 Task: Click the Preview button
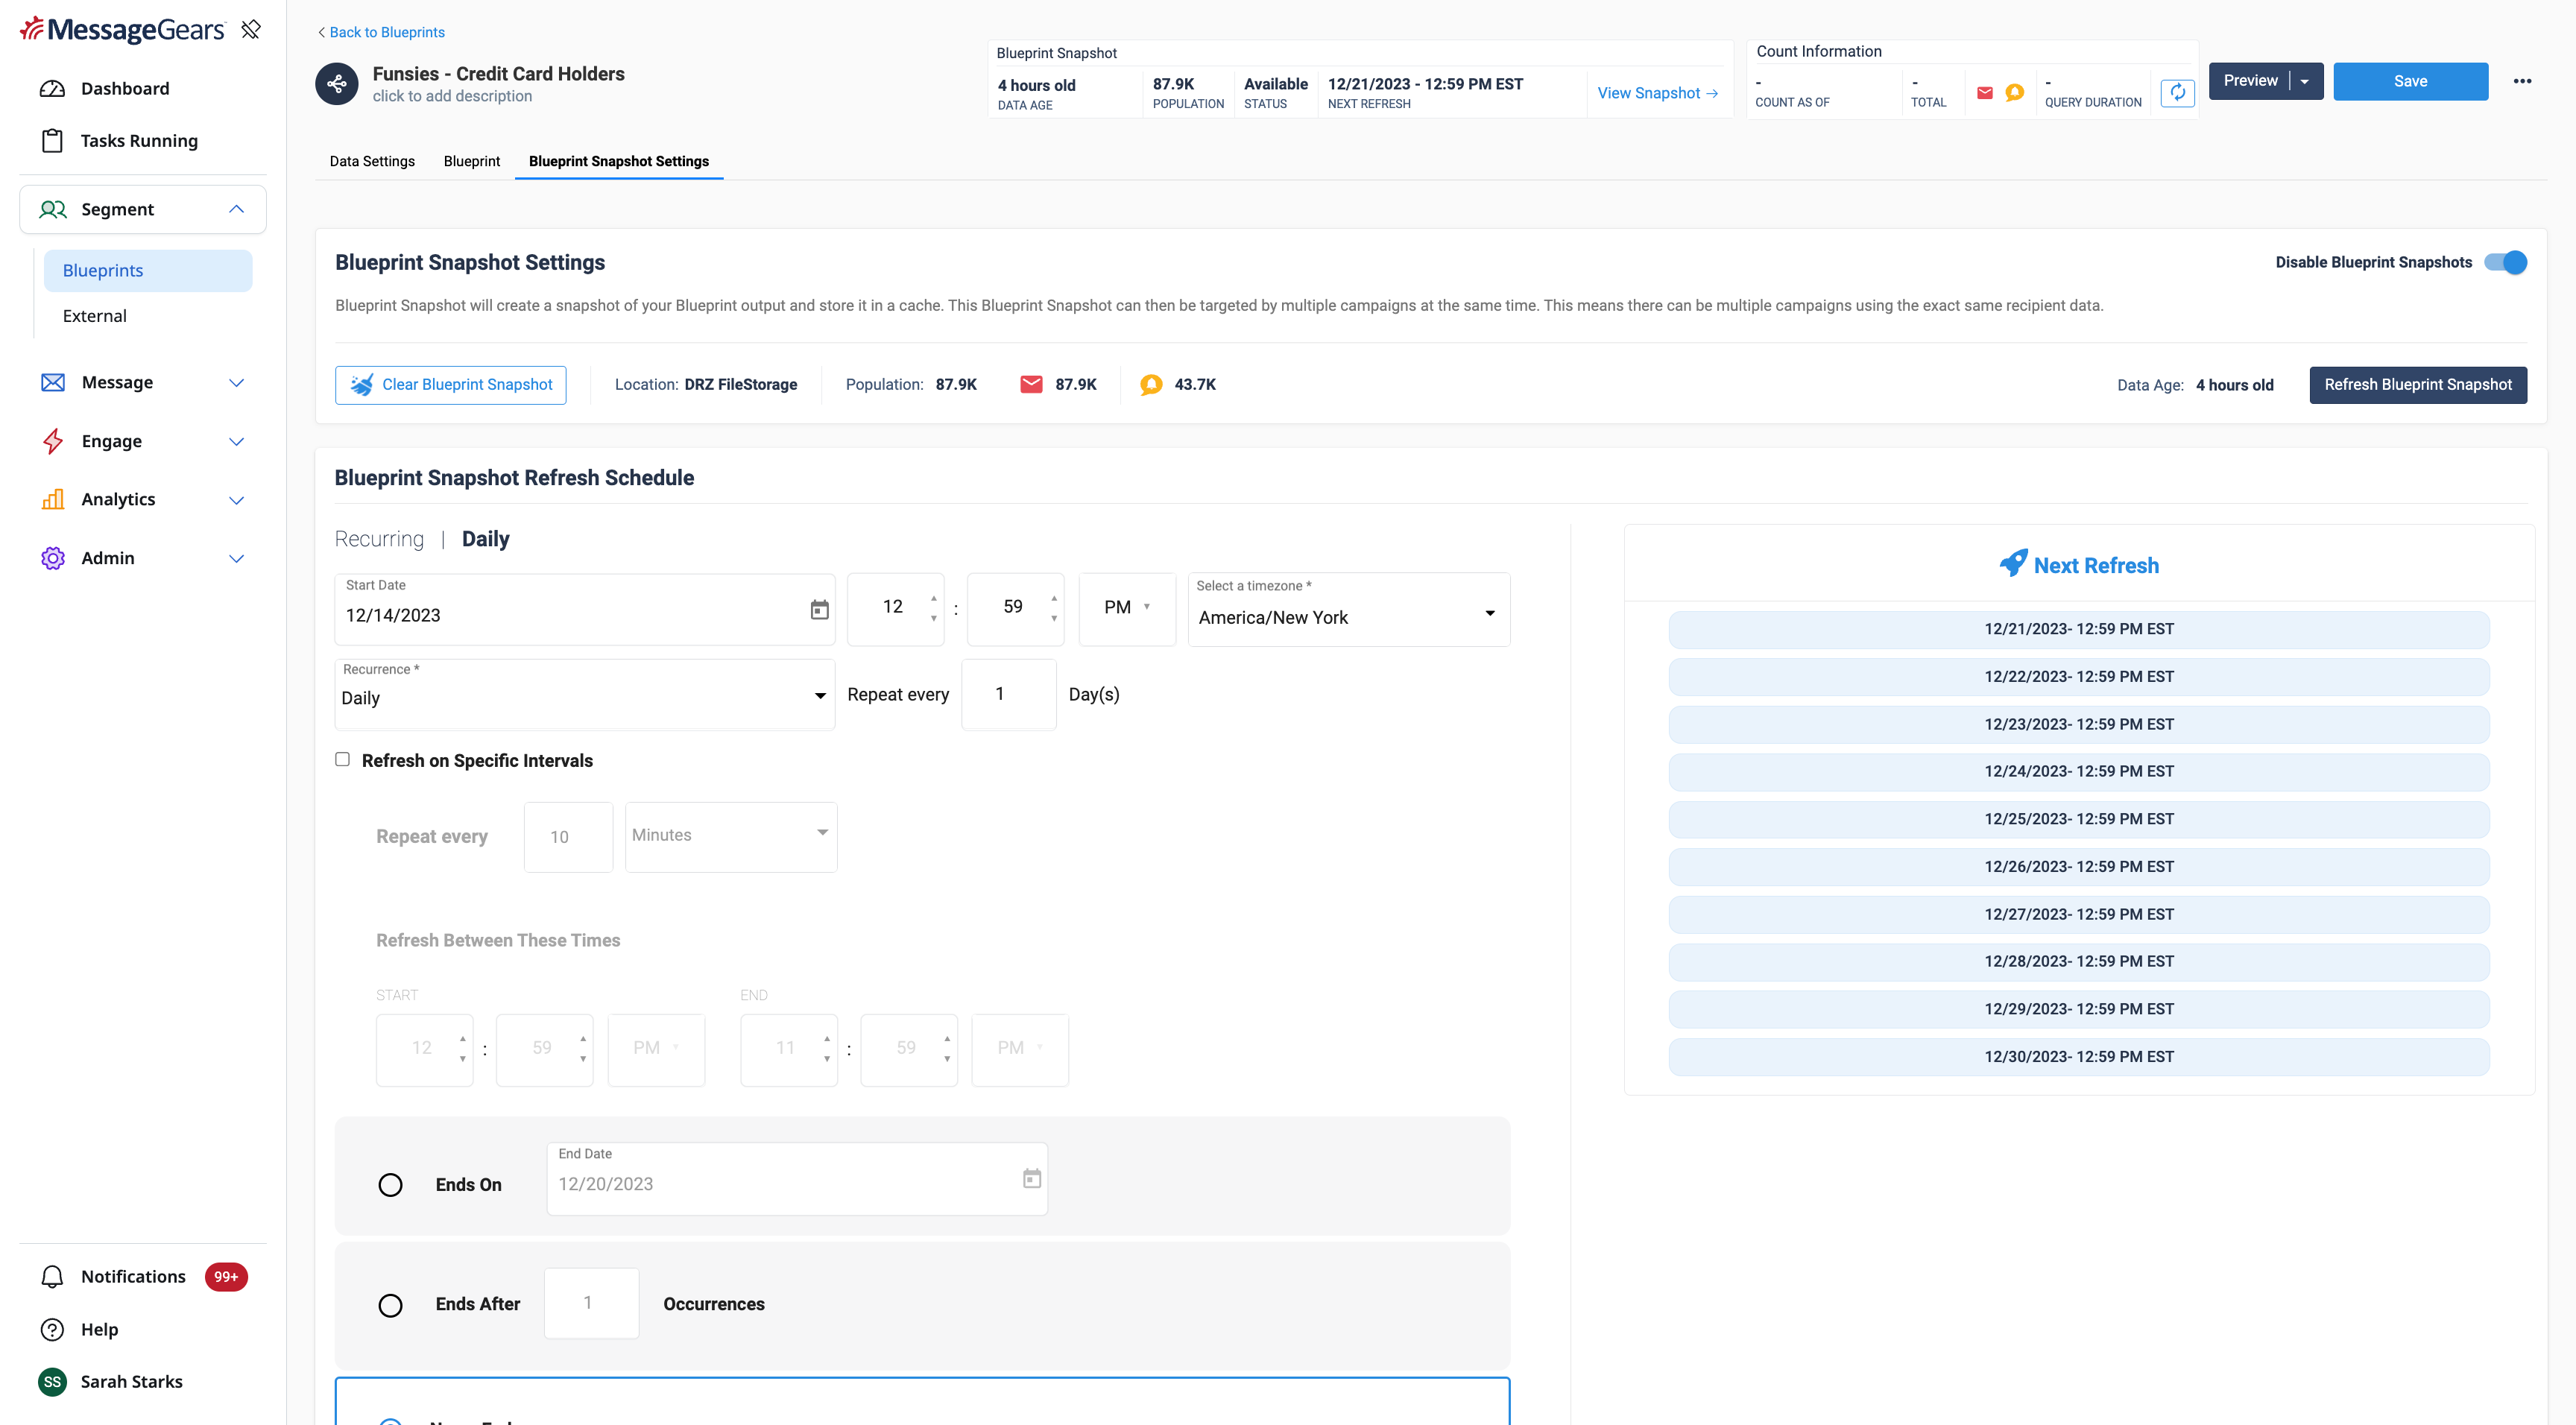pyautogui.click(x=2250, y=81)
